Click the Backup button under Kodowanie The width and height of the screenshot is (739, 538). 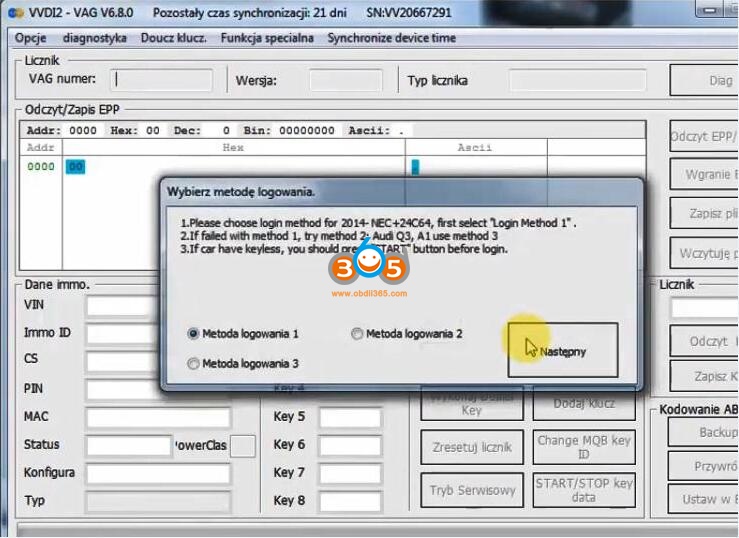click(703, 432)
